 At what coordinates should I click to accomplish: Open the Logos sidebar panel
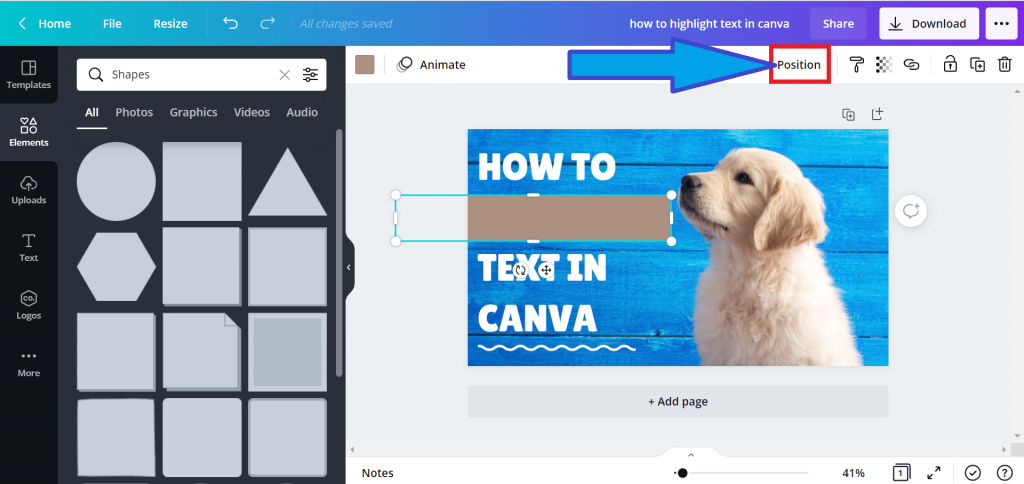[28, 305]
